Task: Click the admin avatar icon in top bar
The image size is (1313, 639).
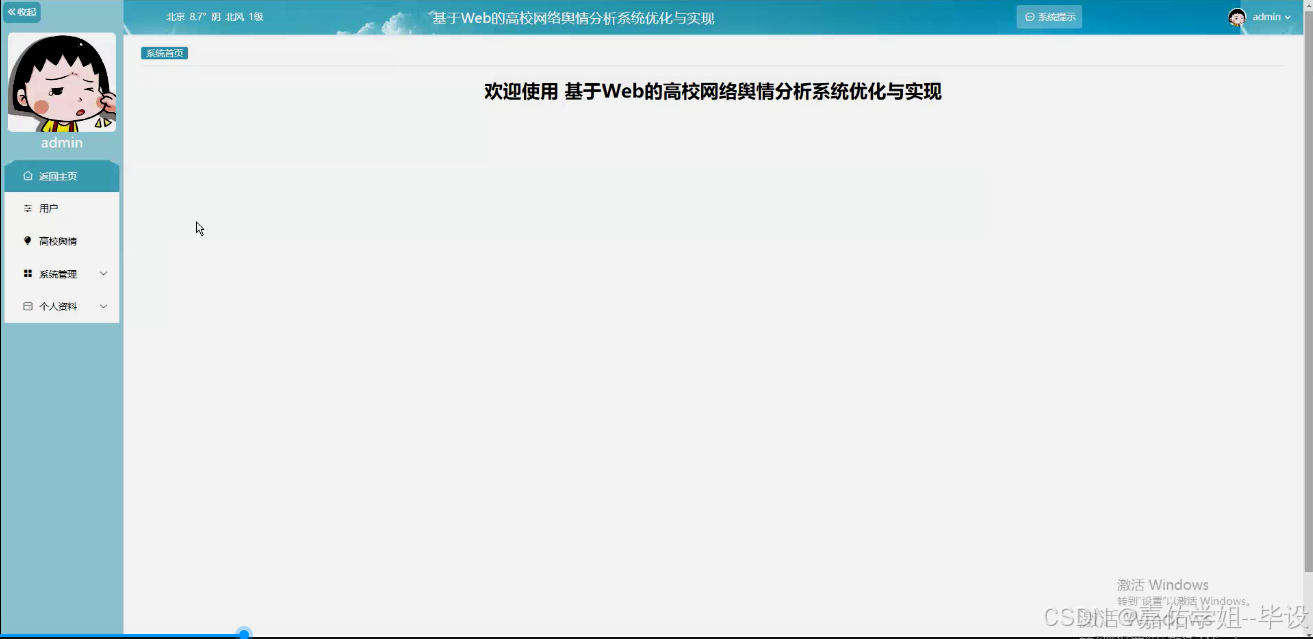Action: pos(1236,16)
